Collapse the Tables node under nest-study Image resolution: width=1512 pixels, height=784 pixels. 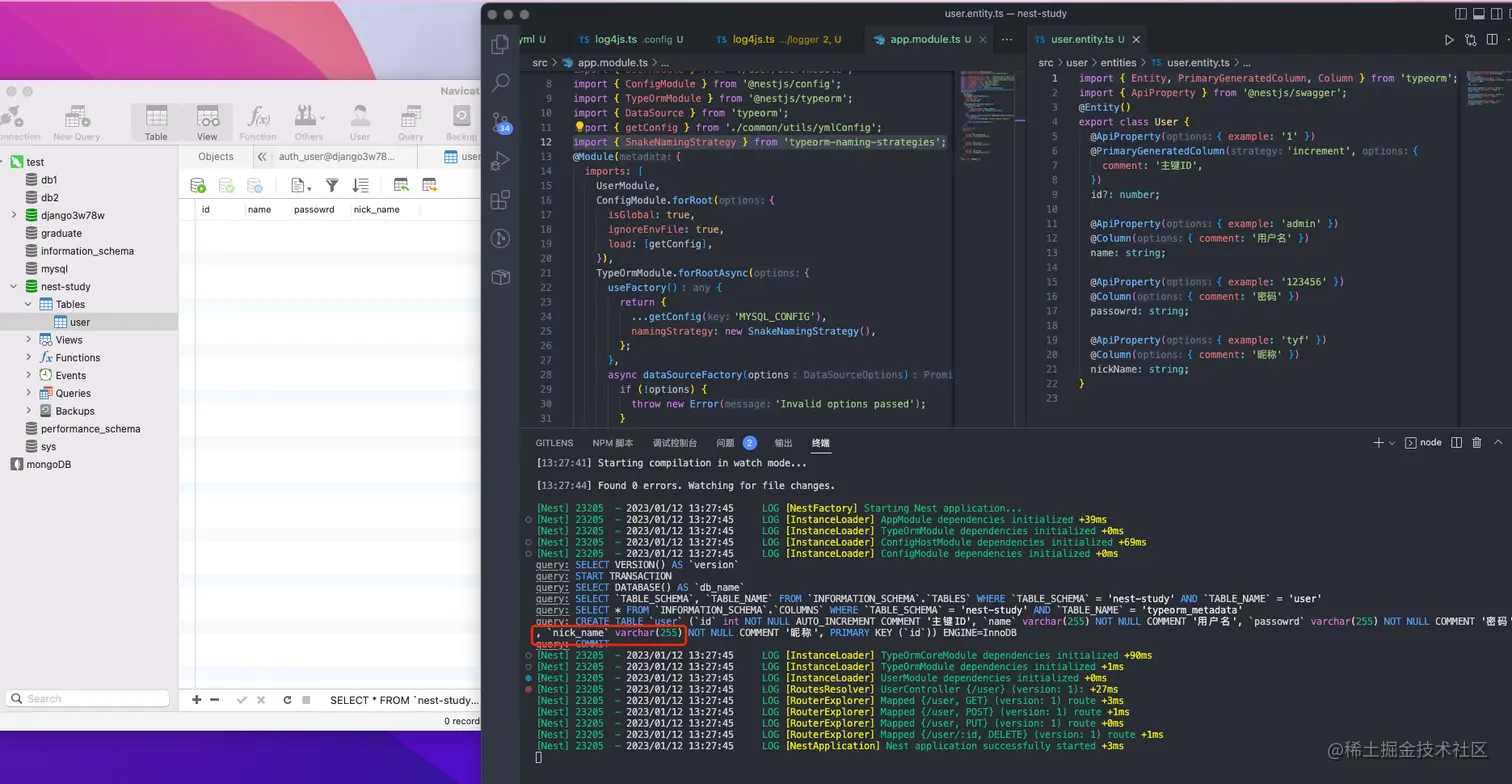click(28, 304)
